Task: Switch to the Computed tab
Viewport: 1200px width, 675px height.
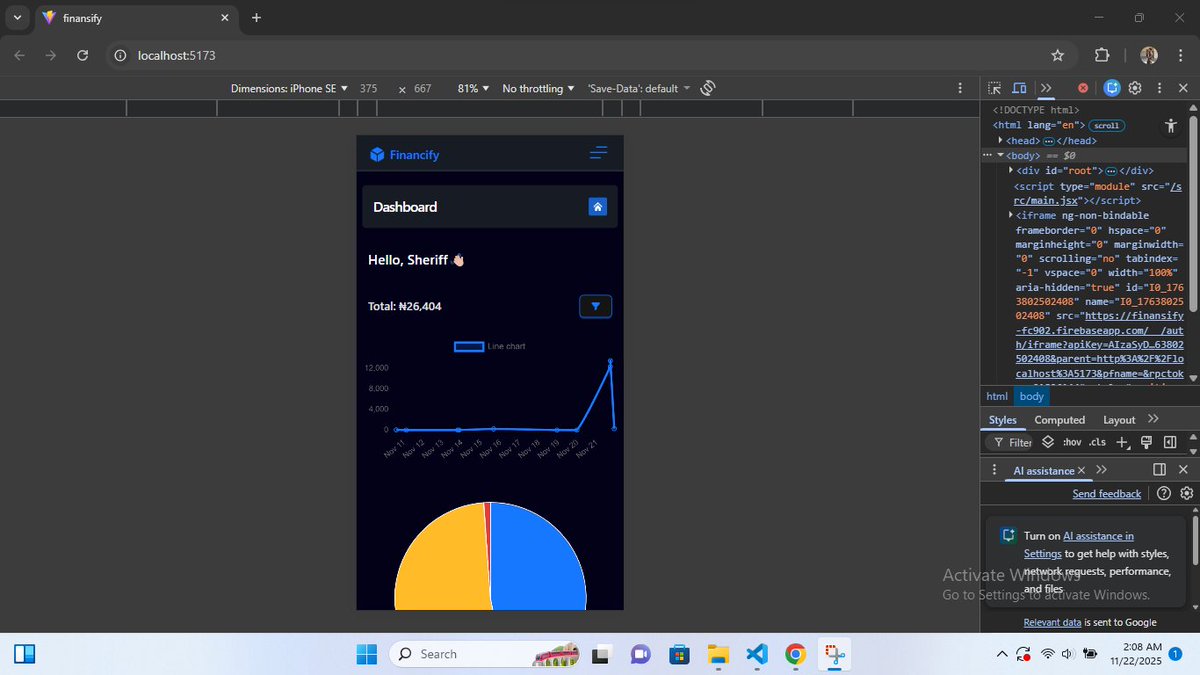Action: coord(1059,420)
